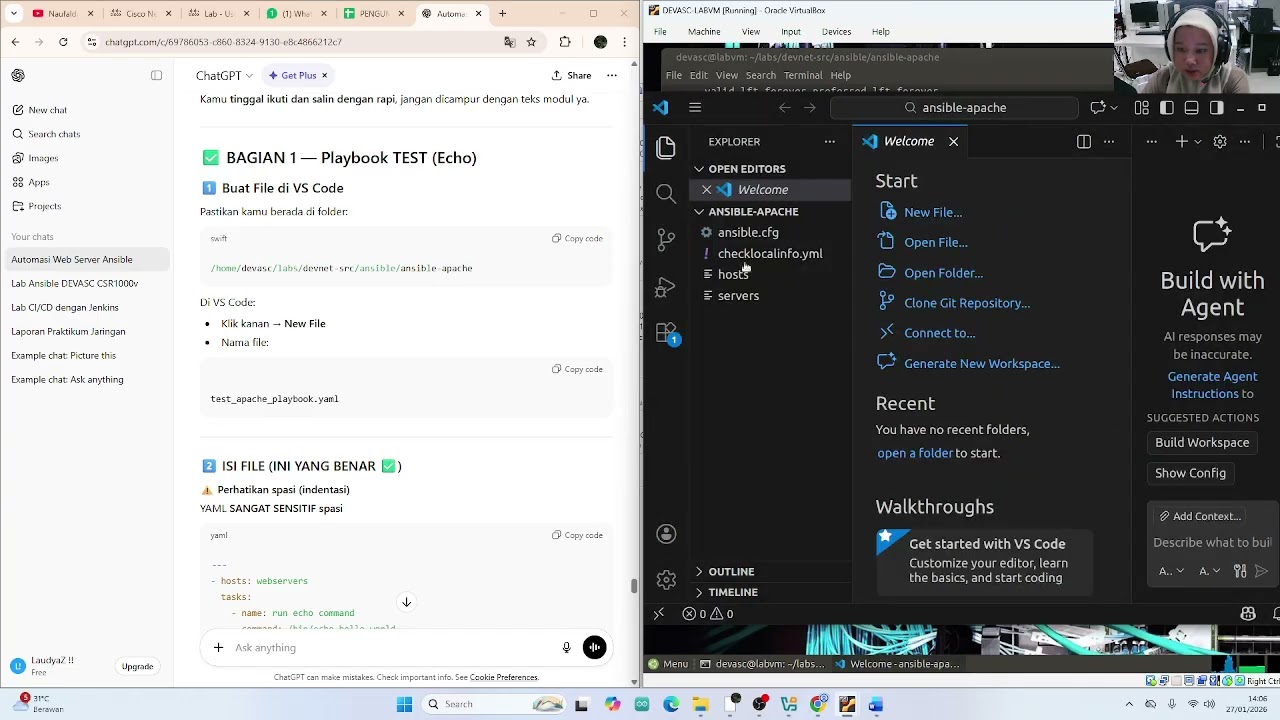1280x720 pixels.
Task: Toggle VS Code bottom panel
Action: 1191,108
